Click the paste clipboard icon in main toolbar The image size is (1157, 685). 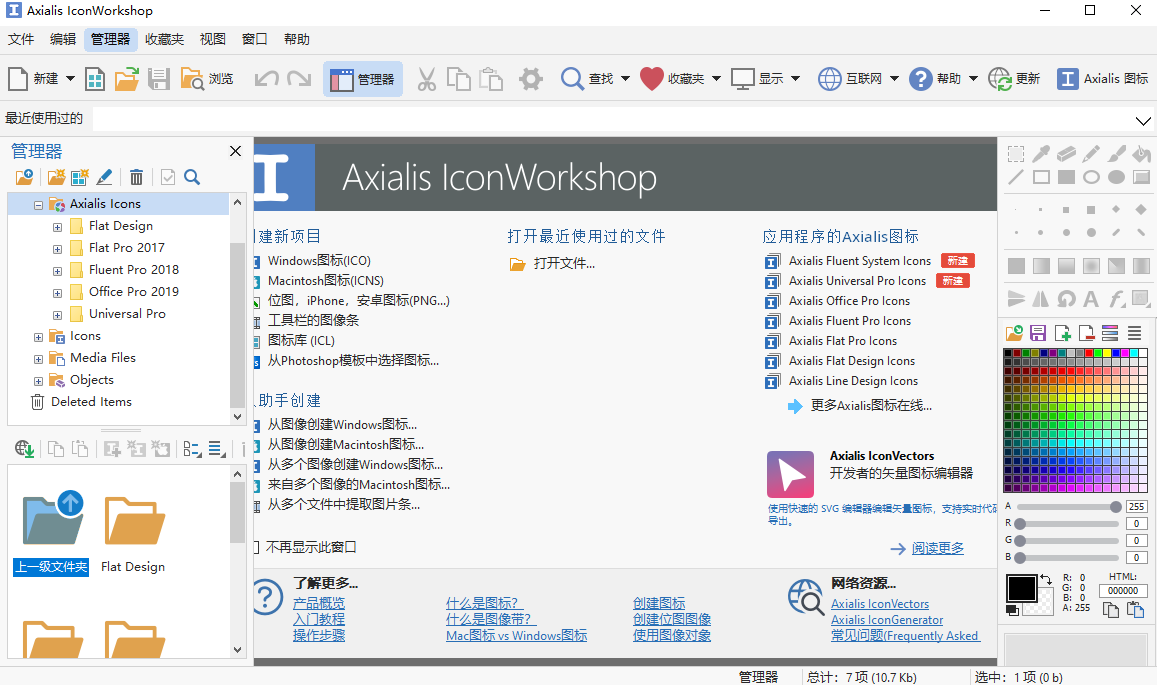point(491,78)
